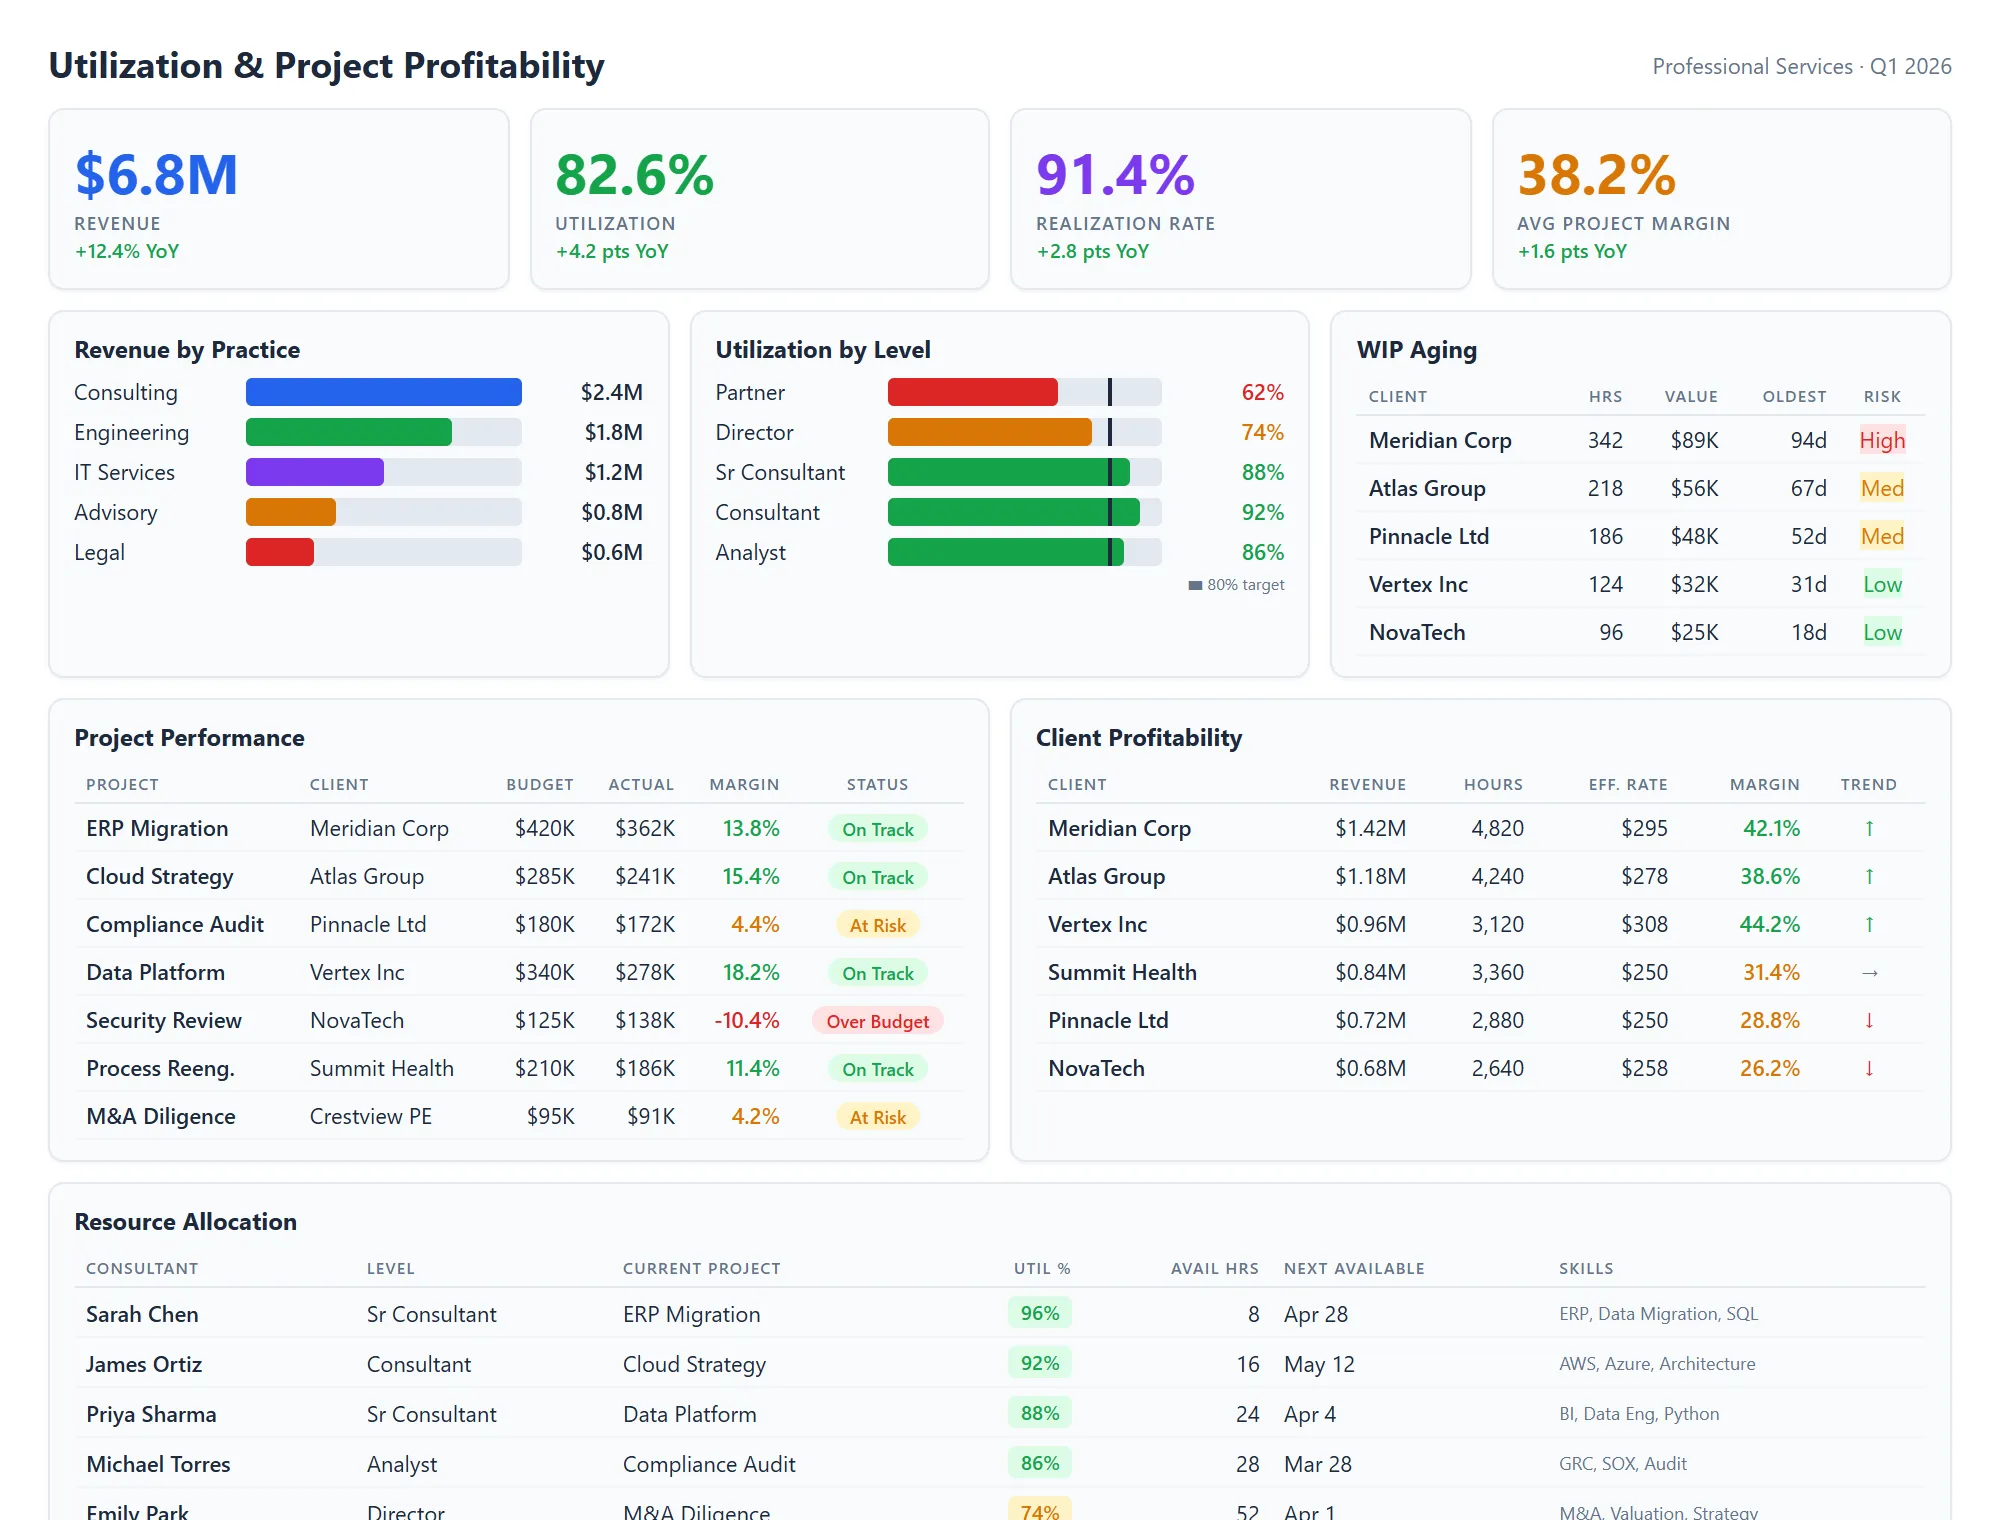Screen dimensions: 2000x1520
Task: Toggle the At Risk status for Compliance Audit
Action: coord(877,924)
